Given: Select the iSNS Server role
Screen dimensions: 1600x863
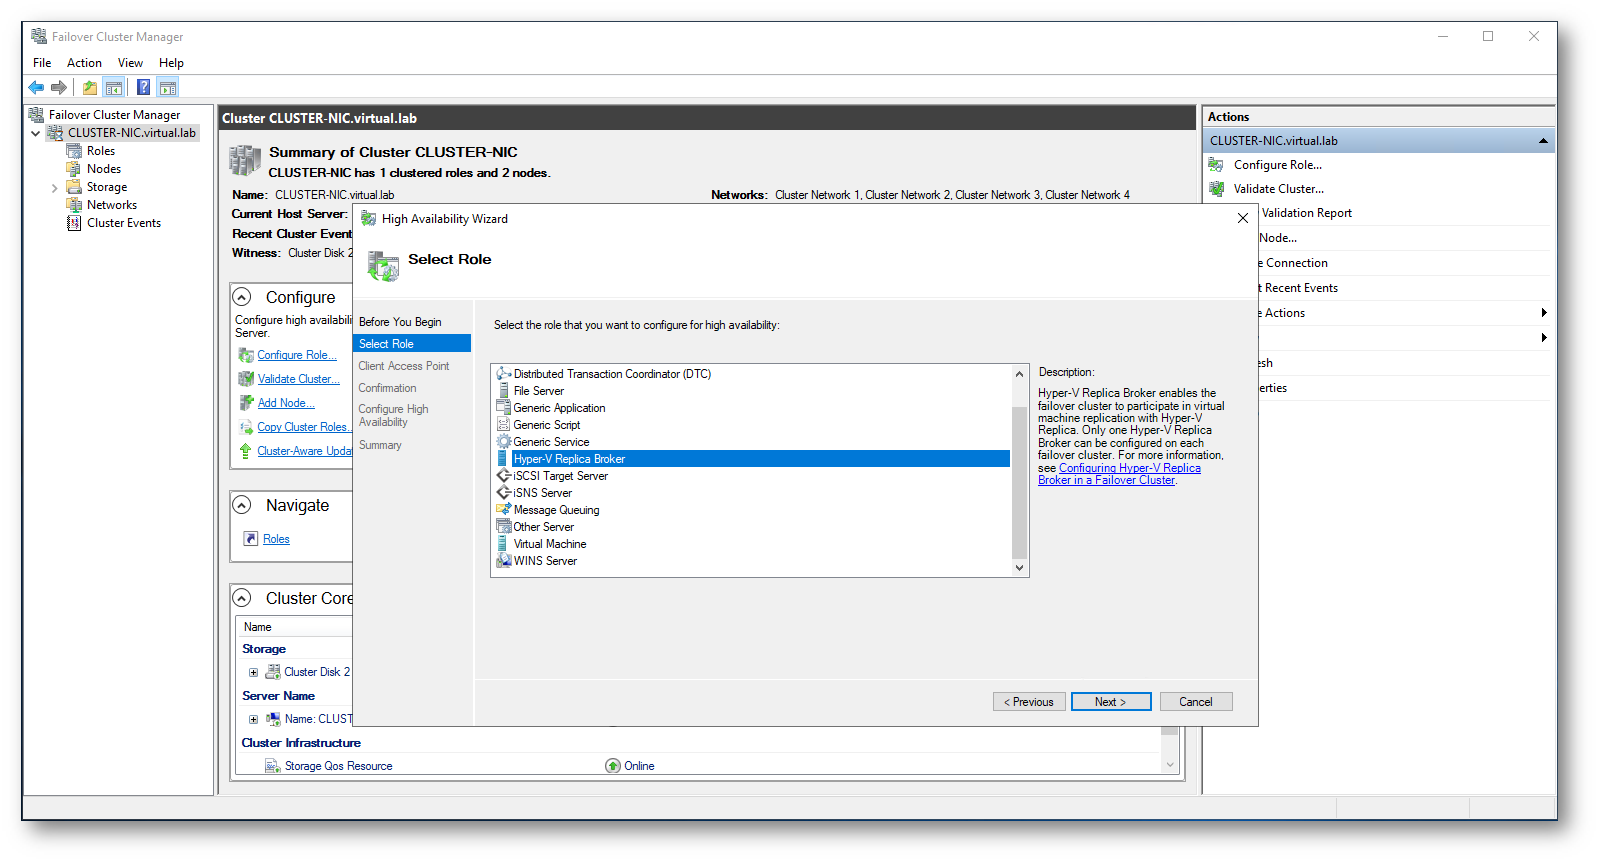Looking at the screenshot, I should (542, 493).
